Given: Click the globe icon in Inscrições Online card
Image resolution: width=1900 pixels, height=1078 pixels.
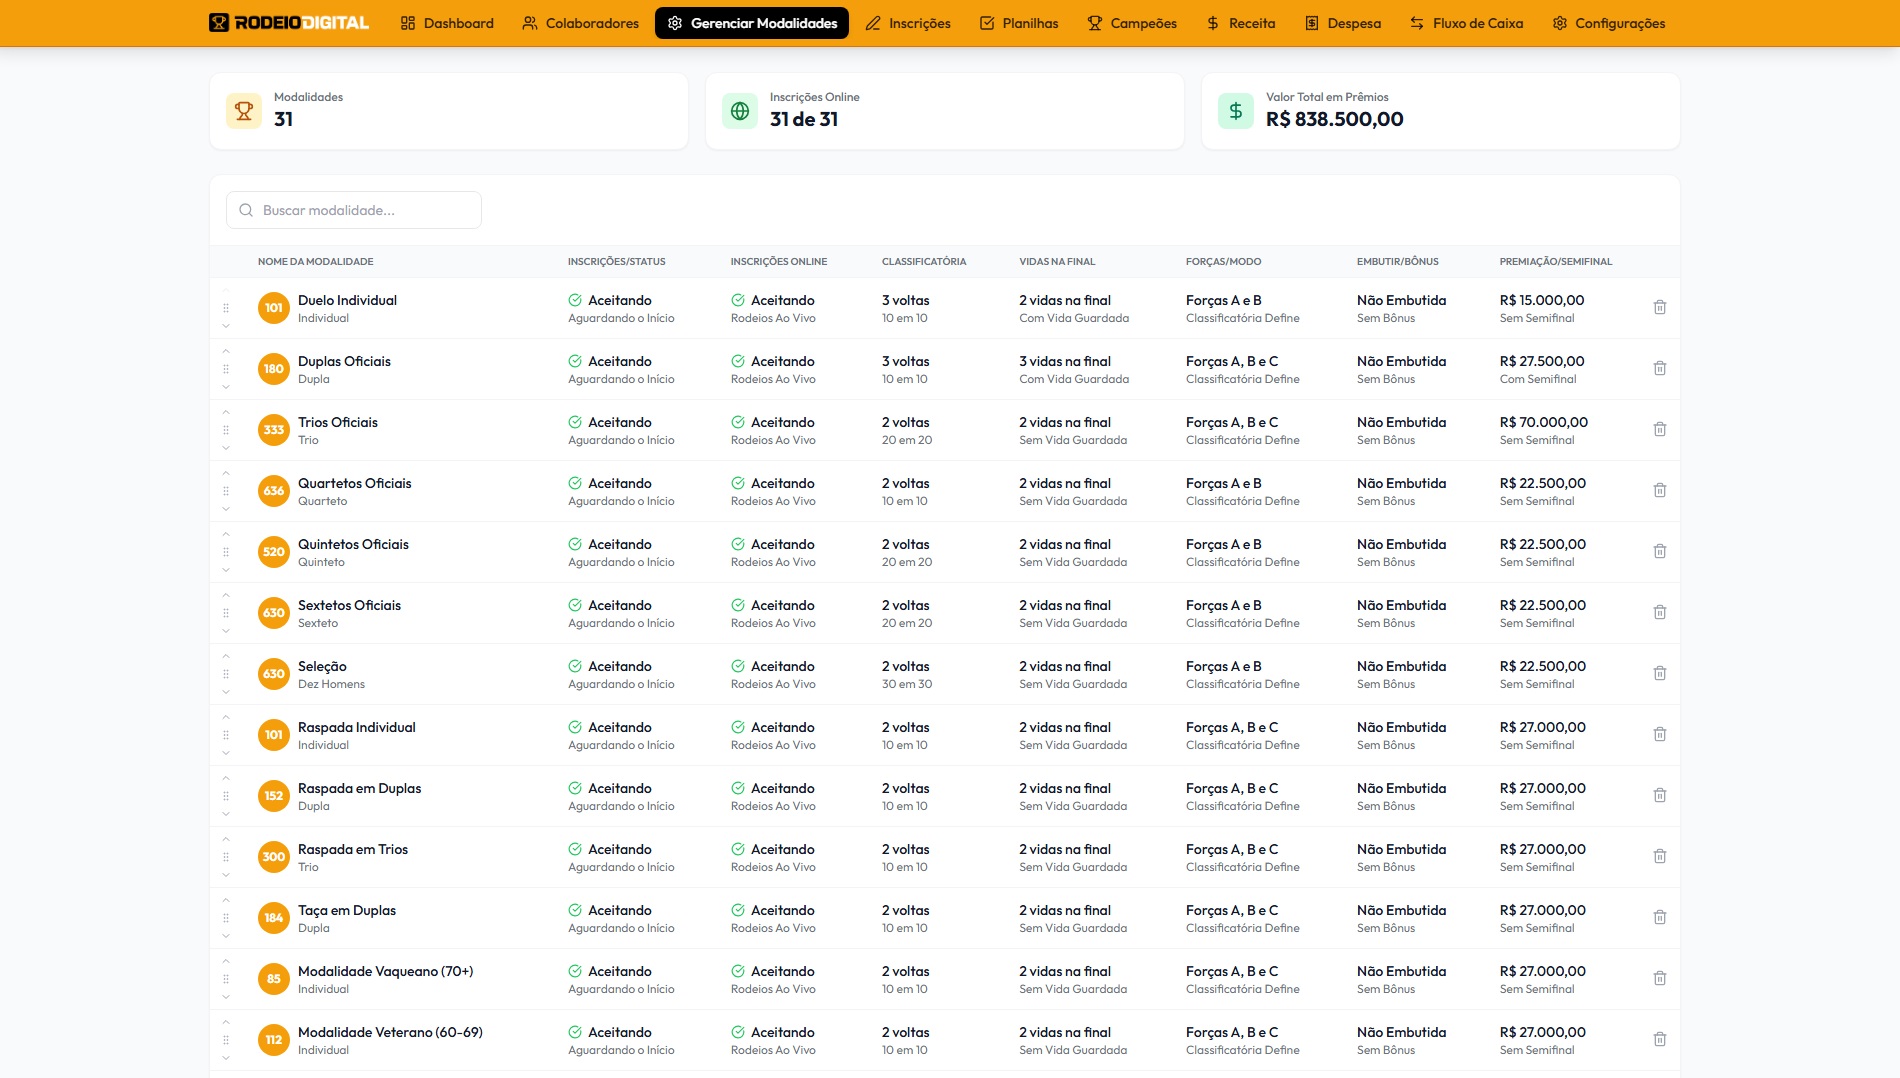Looking at the screenshot, I should tap(740, 111).
